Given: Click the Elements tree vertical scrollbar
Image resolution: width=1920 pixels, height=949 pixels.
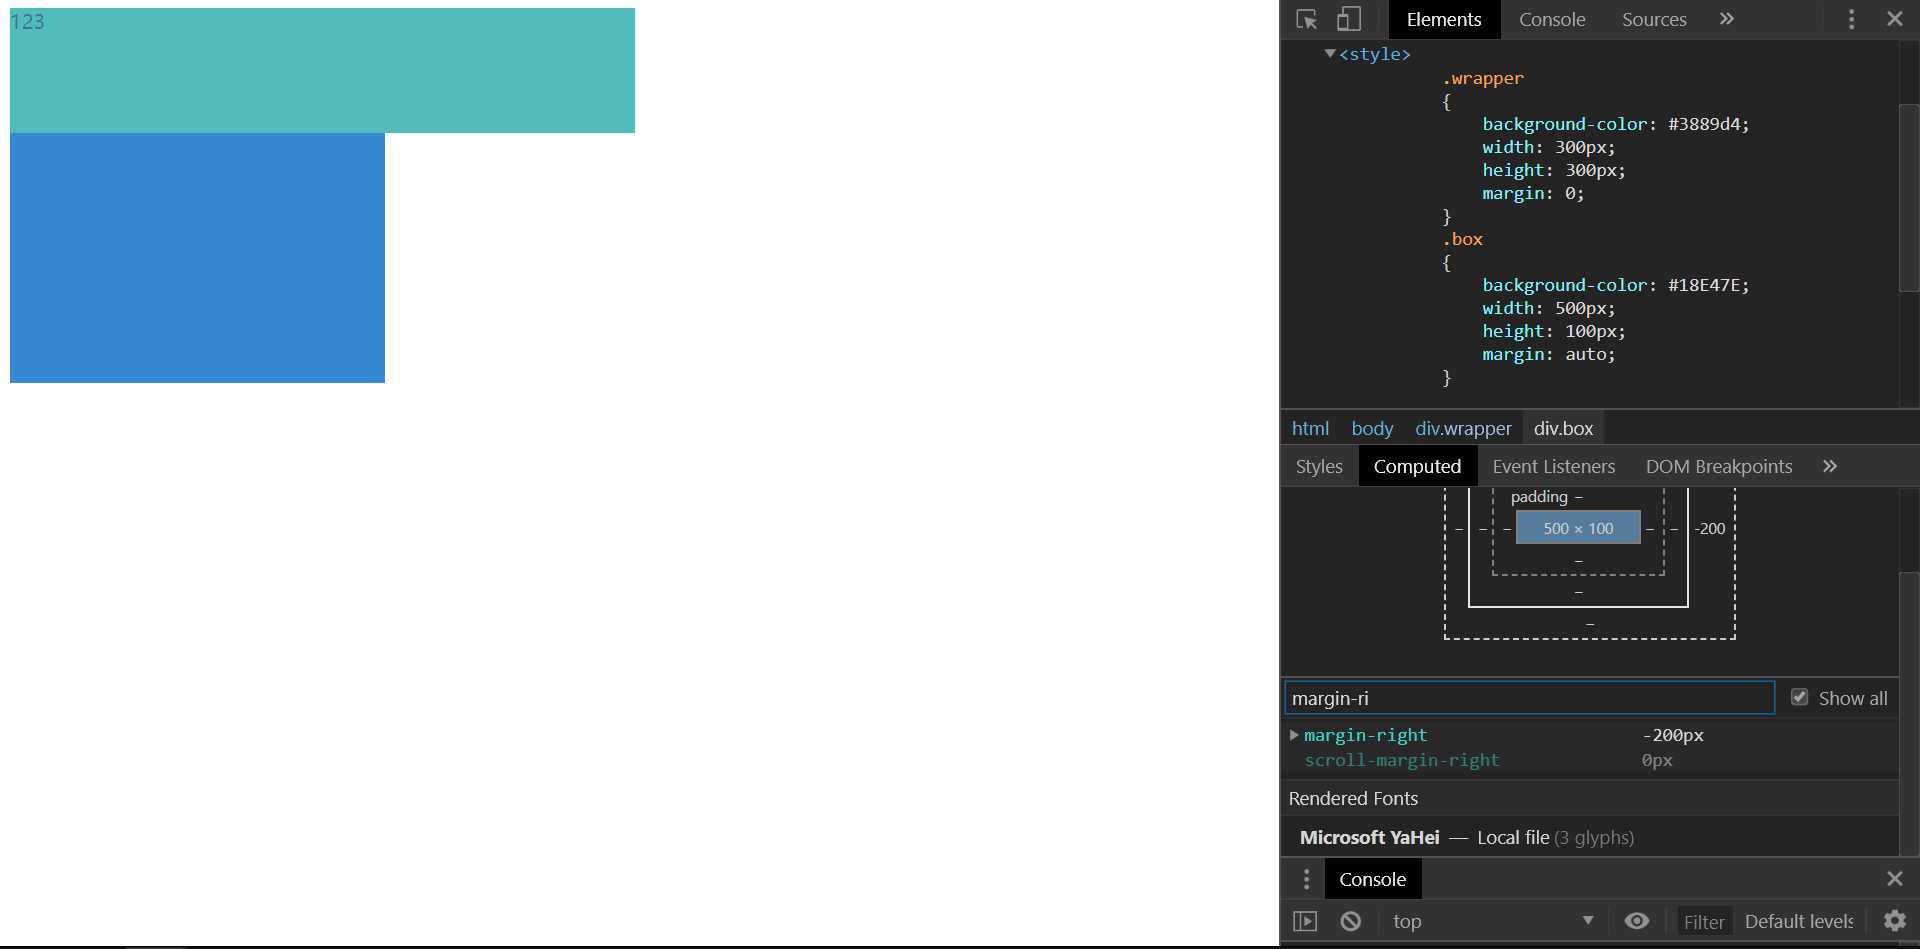Looking at the screenshot, I should pyautogui.click(x=1908, y=197).
